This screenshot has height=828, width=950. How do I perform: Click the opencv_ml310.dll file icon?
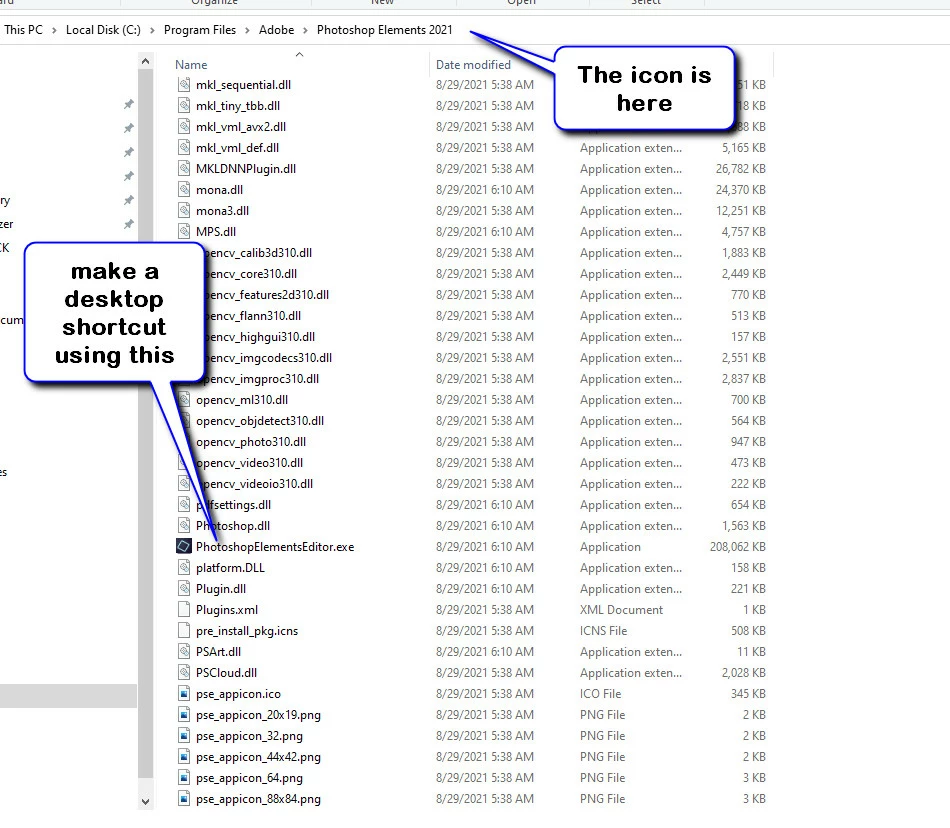(x=184, y=400)
